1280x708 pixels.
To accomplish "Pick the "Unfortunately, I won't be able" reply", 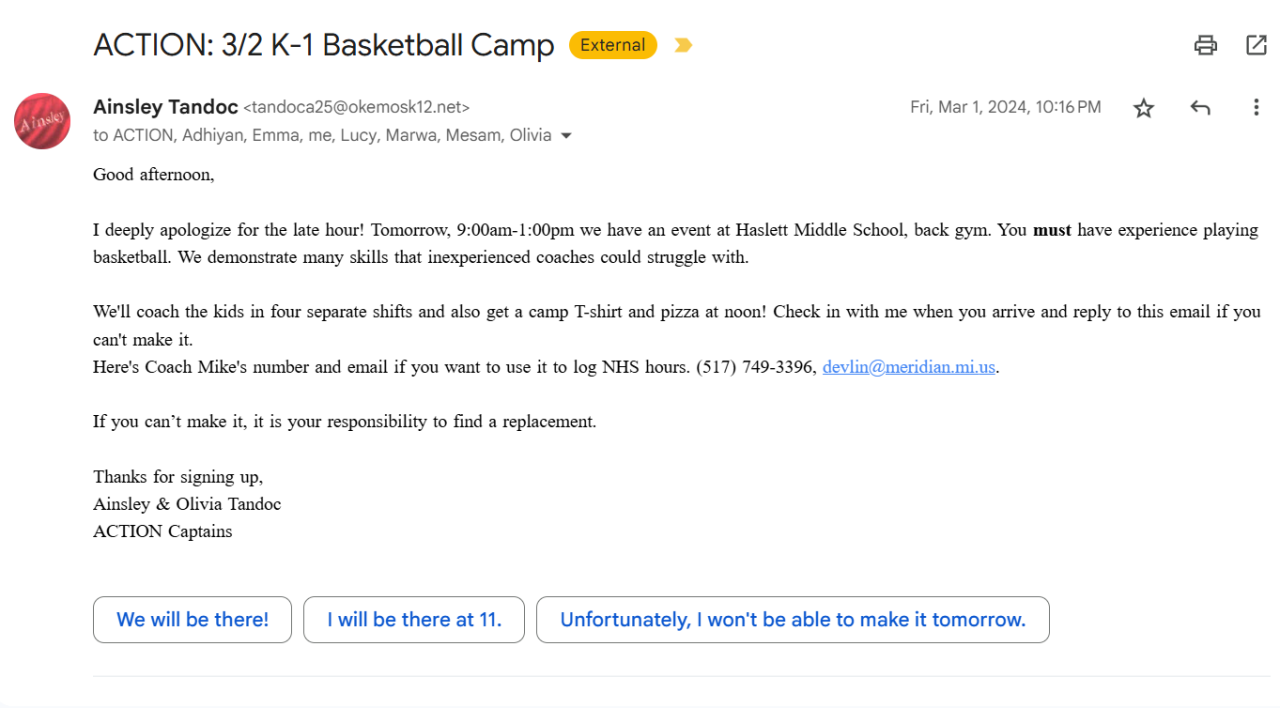I will pos(792,620).
